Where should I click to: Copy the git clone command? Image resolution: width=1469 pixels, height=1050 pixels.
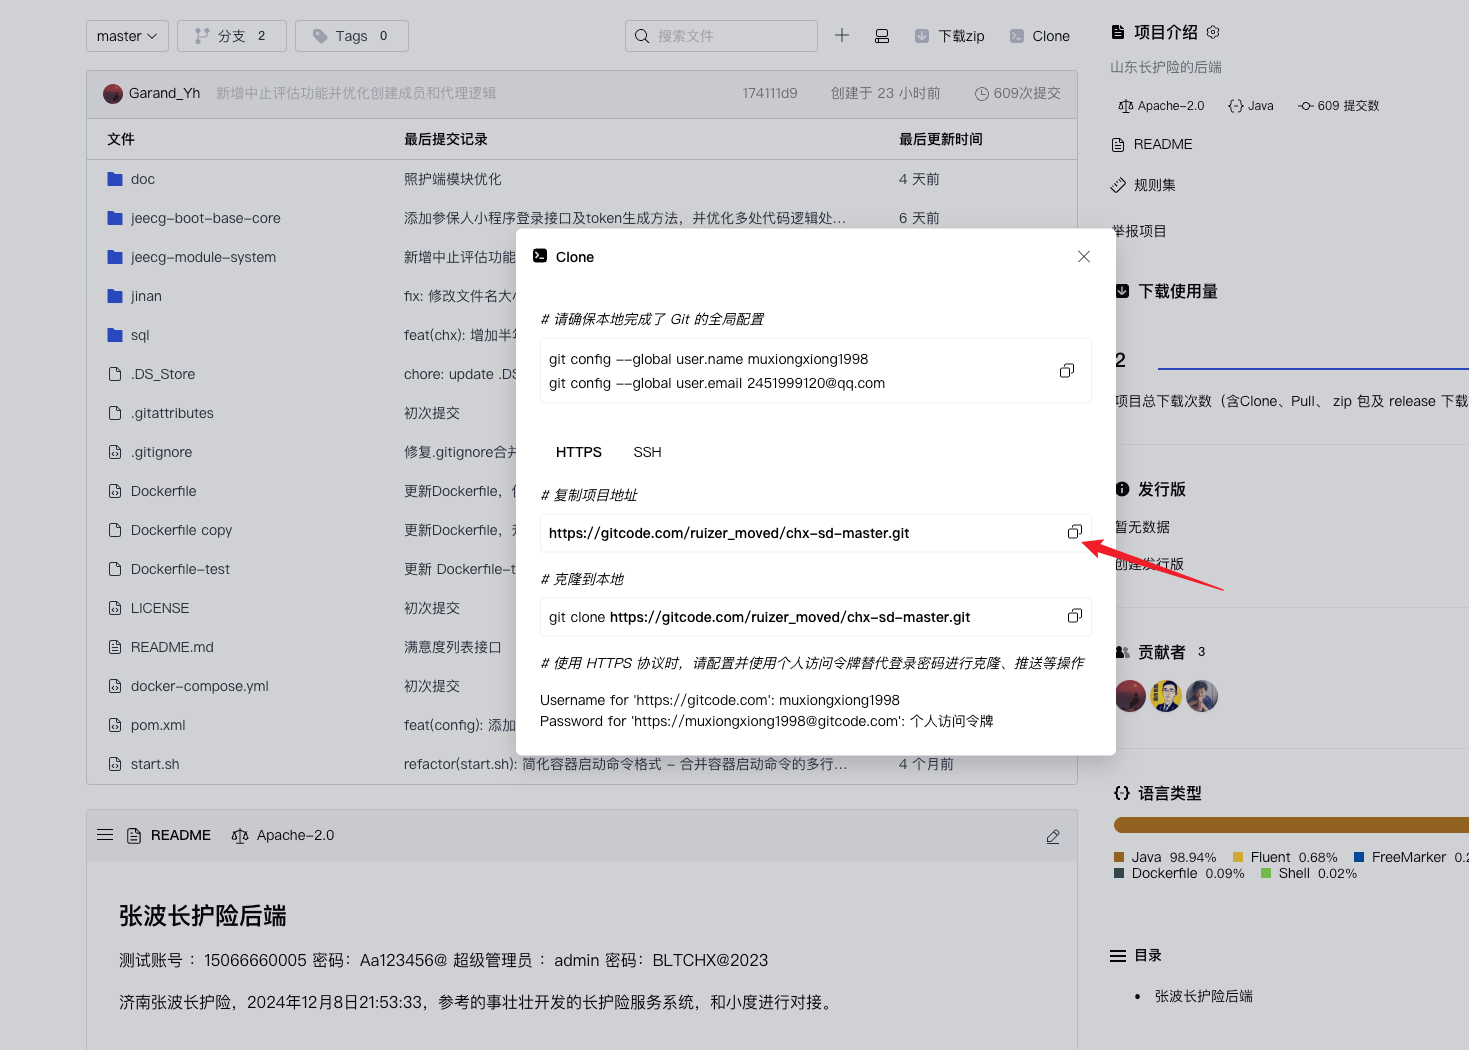[x=1075, y=616]
